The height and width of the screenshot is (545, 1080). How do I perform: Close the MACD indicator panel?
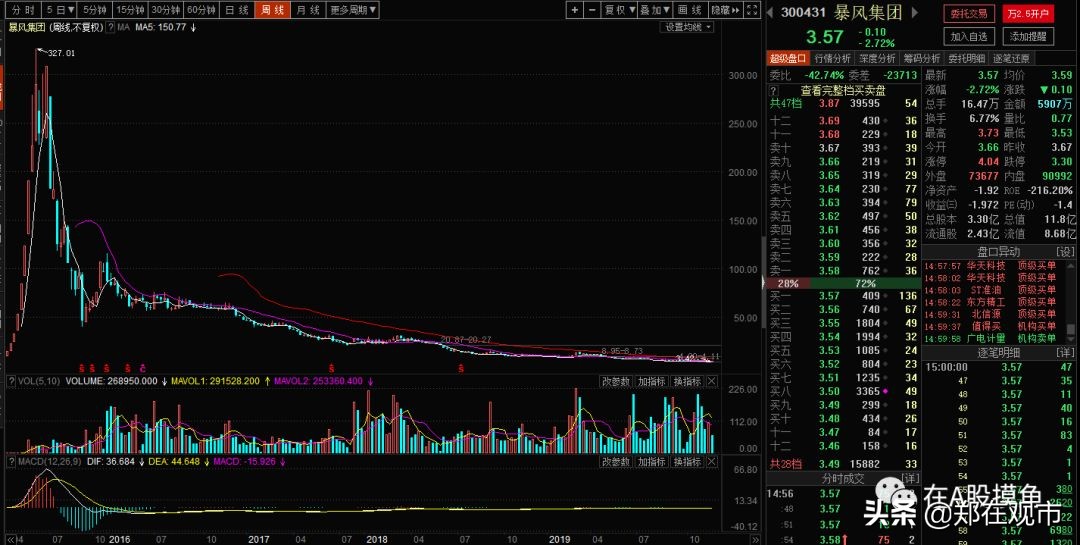point(712,461)
